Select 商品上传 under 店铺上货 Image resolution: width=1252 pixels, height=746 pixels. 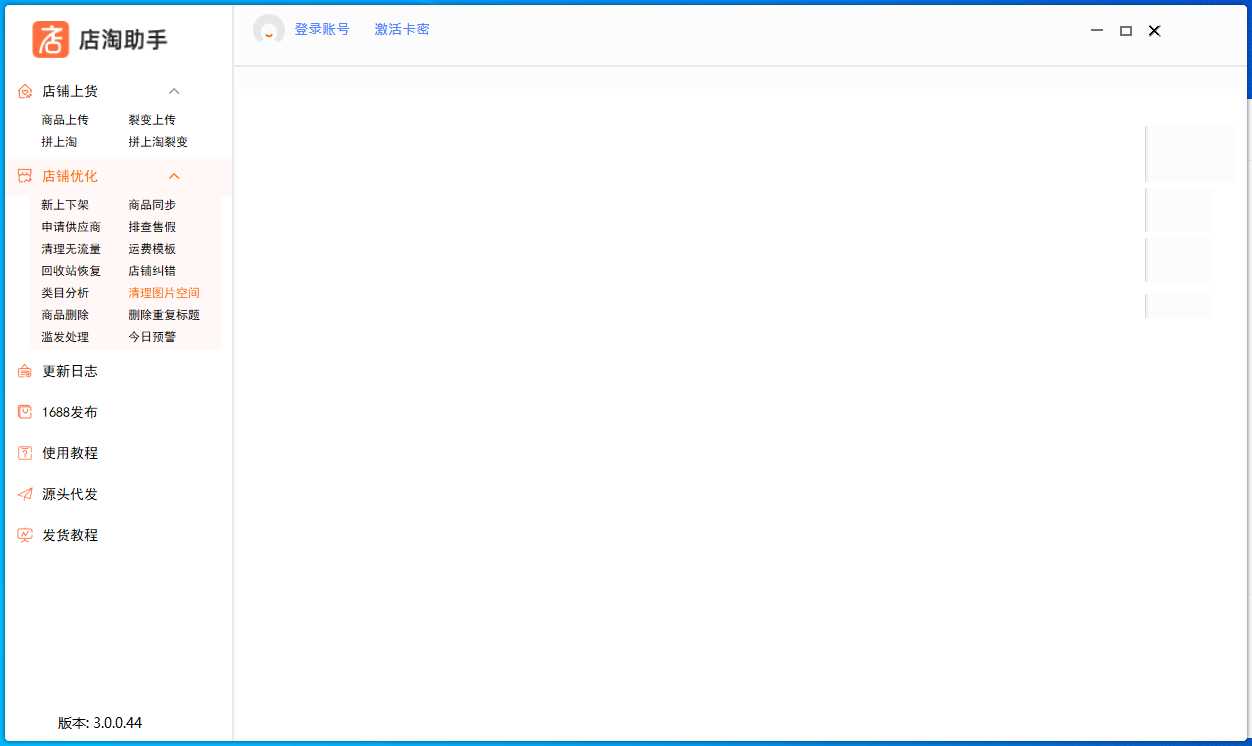66,119
